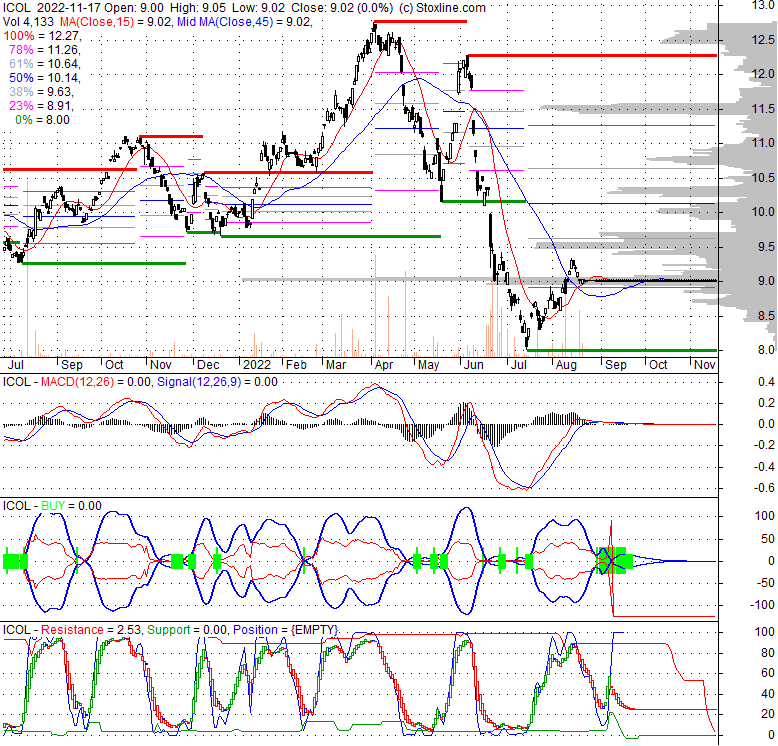Click the -0.6 MACD axis label

coord(764,488)
